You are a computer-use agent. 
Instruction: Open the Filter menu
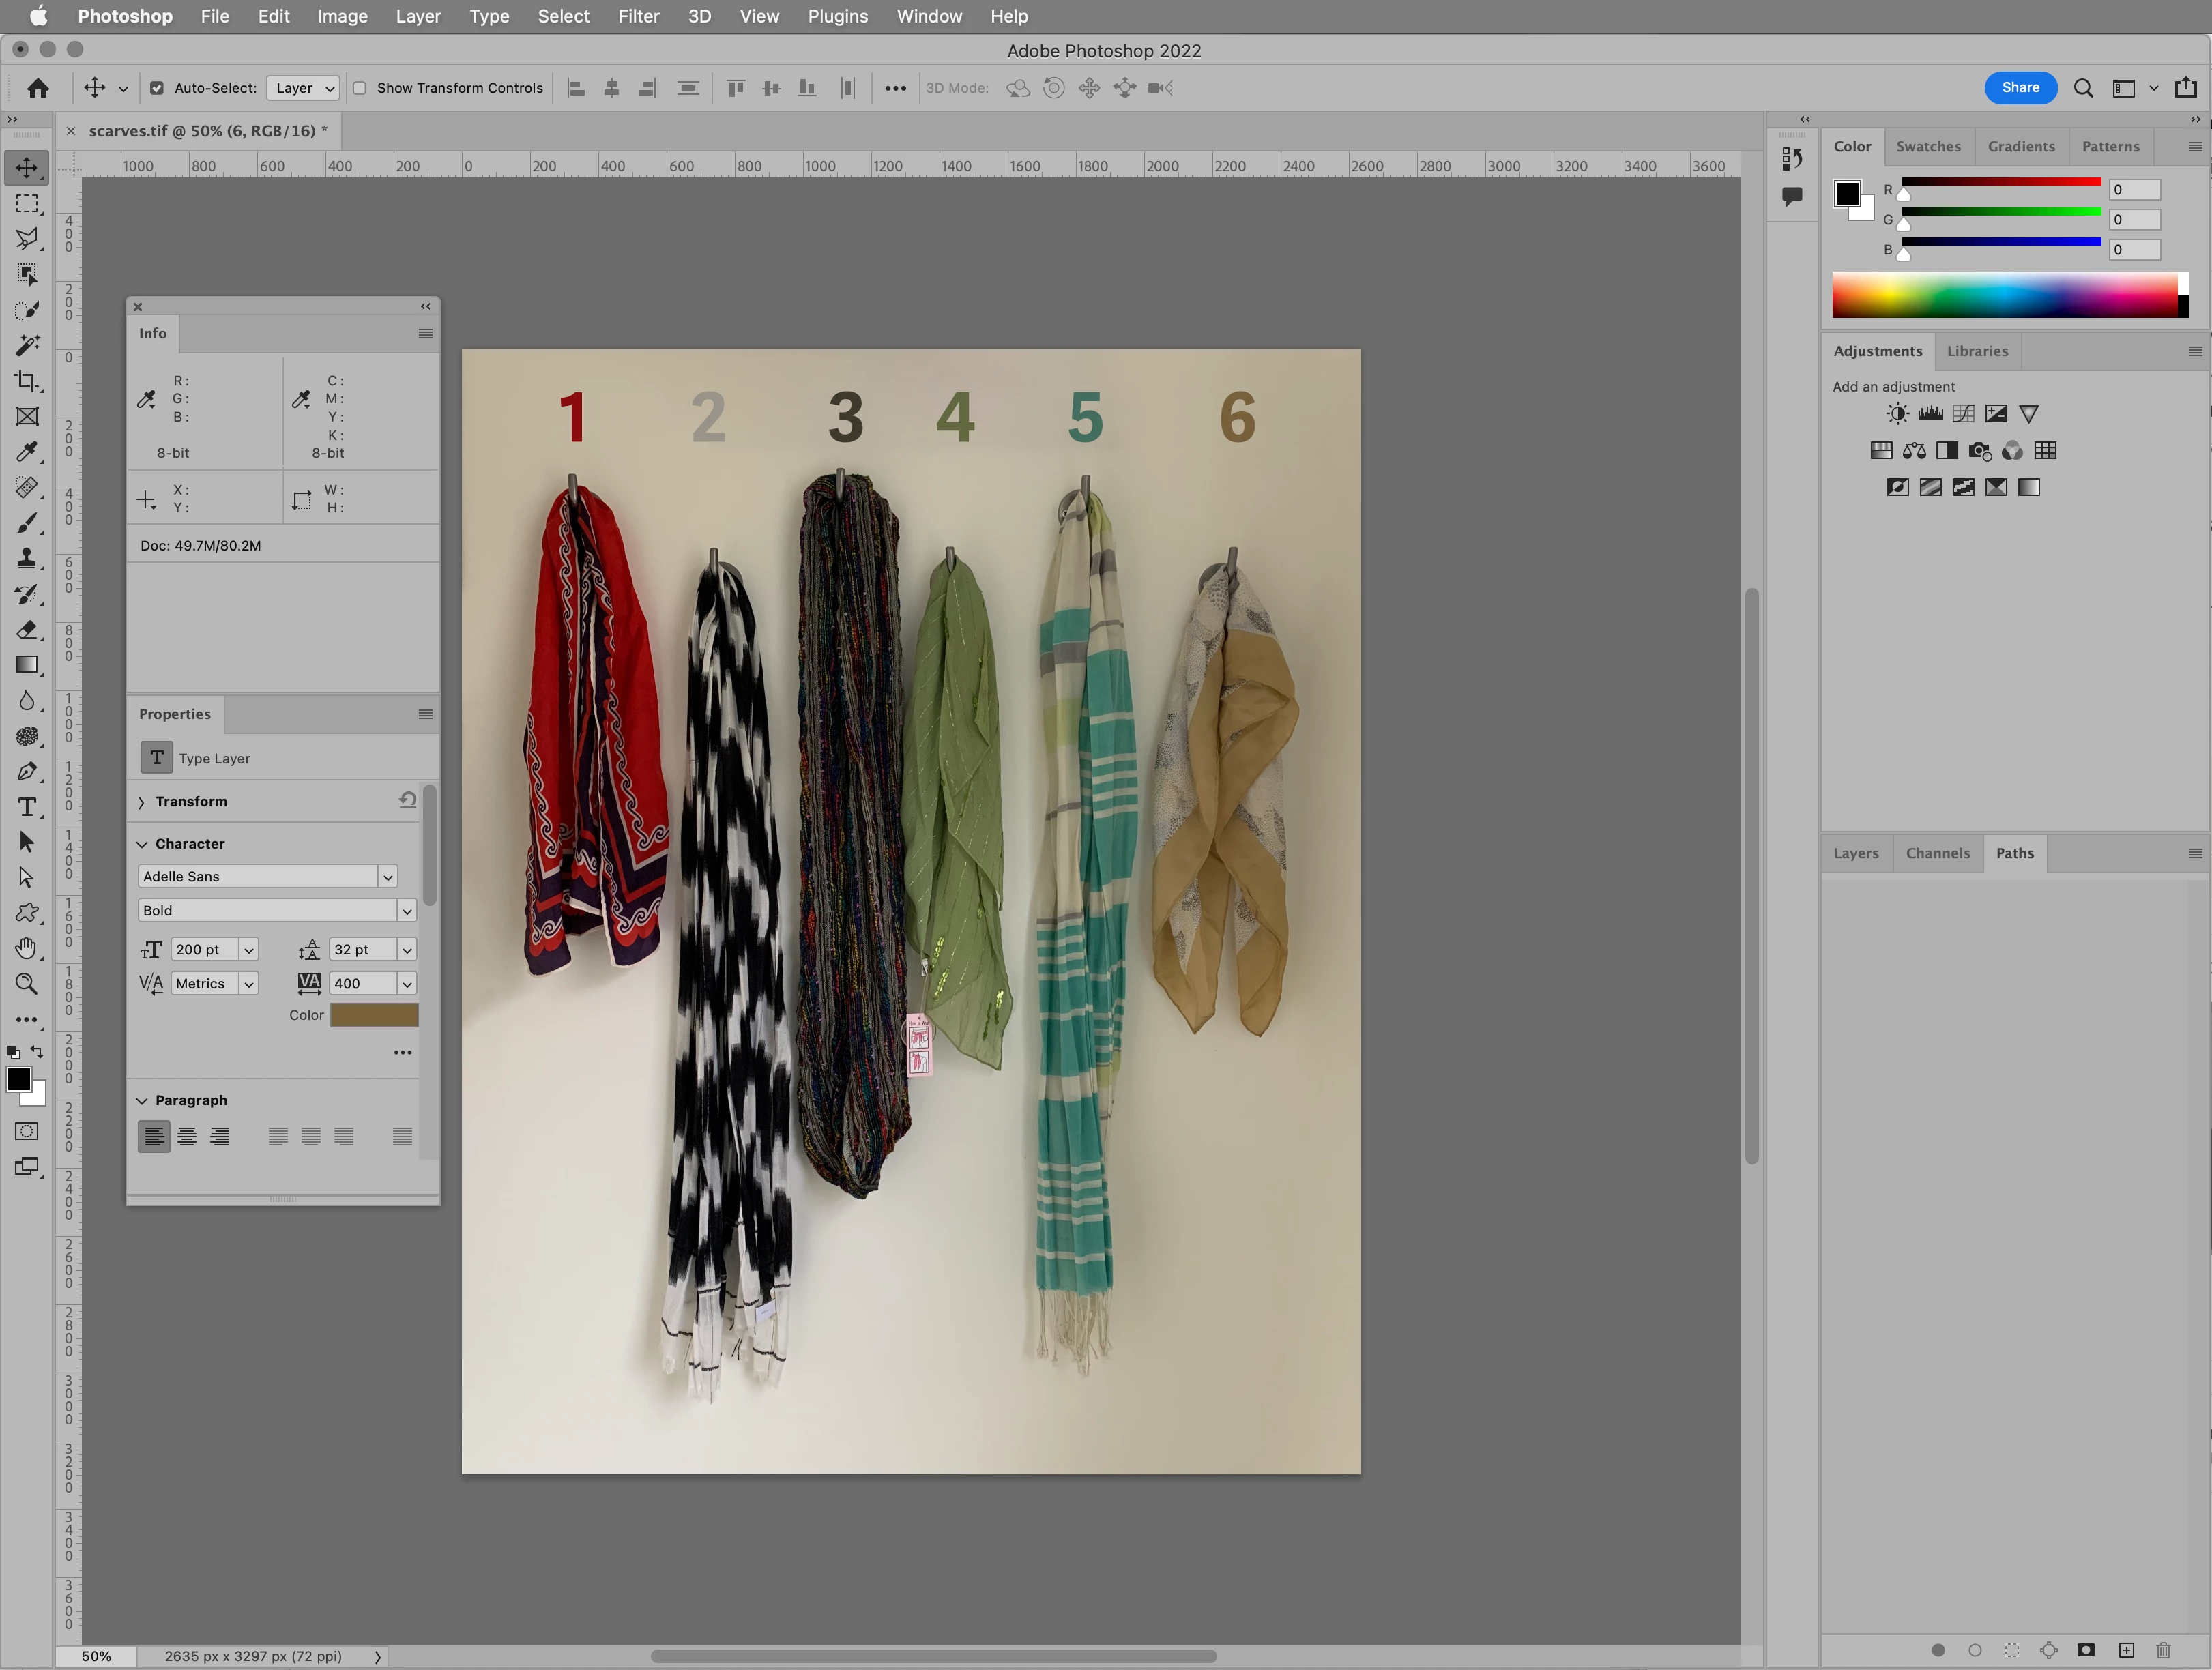tap(638, 16)
